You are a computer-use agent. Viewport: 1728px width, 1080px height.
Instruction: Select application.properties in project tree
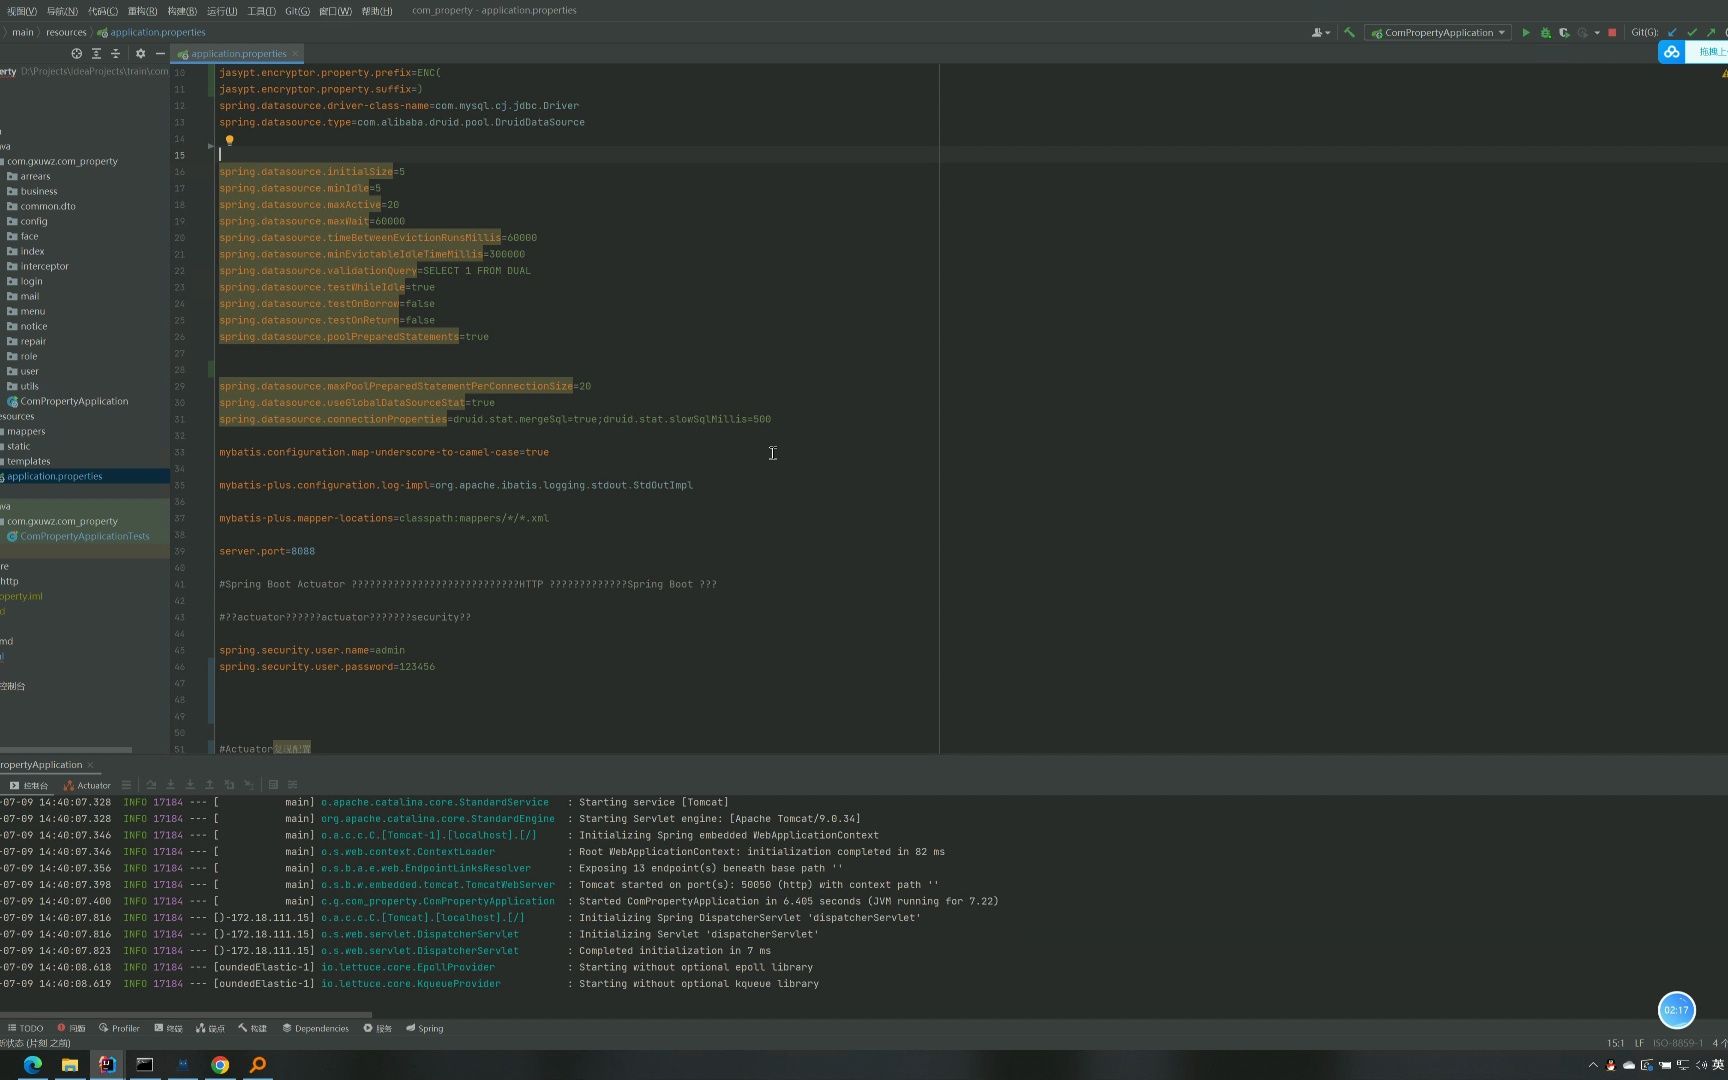point(55,476)
